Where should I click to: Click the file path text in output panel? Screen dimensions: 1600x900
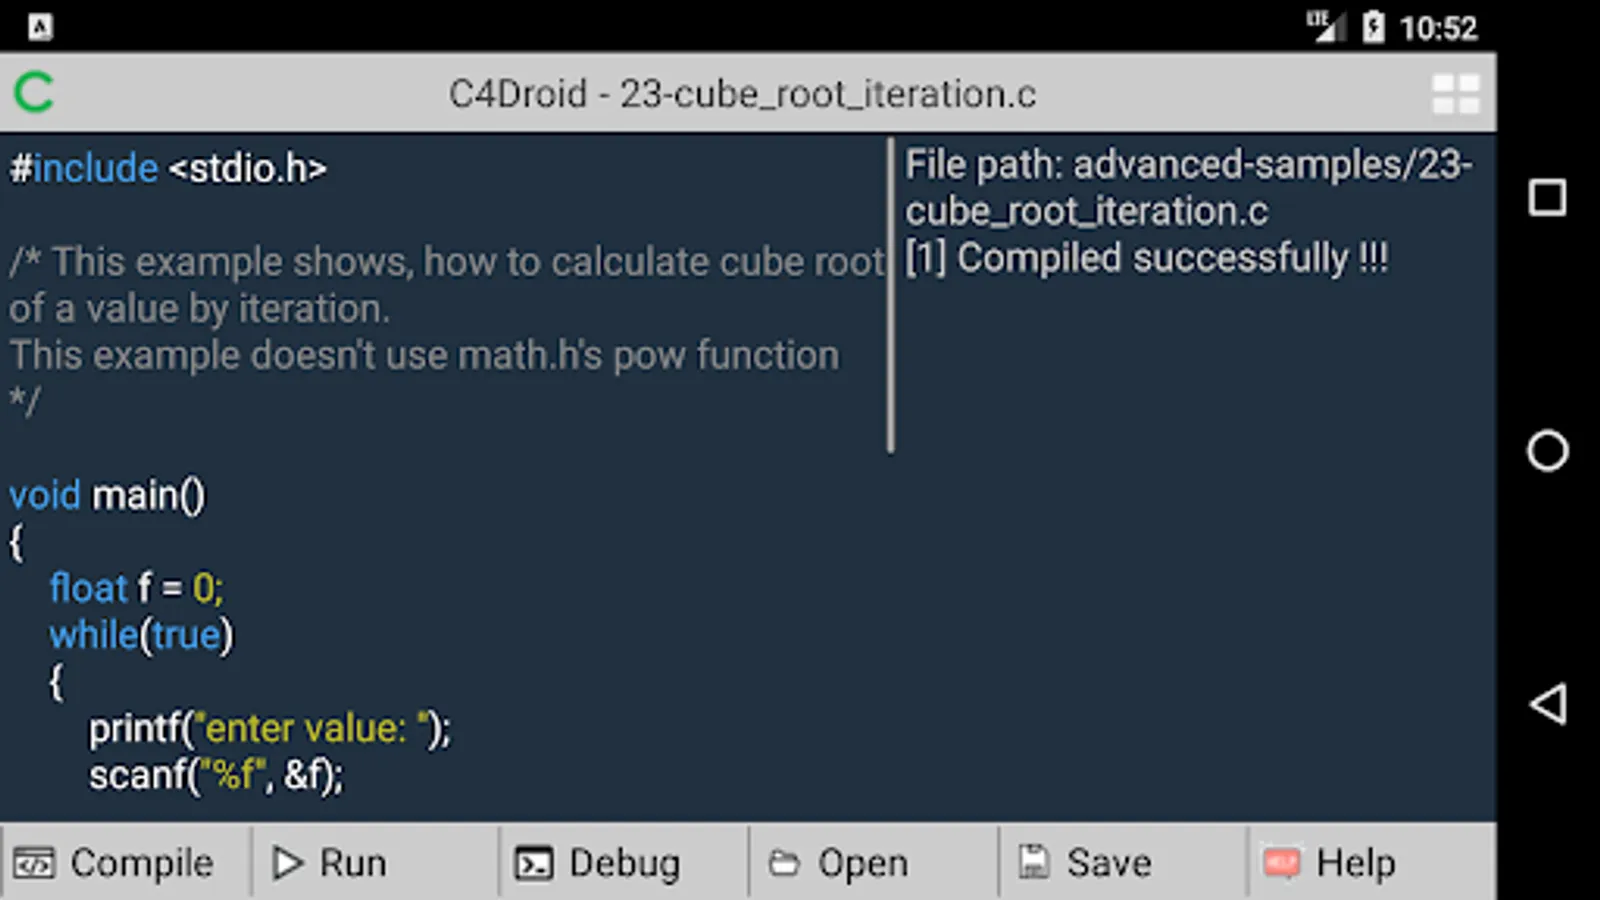tap(1188, 187)
